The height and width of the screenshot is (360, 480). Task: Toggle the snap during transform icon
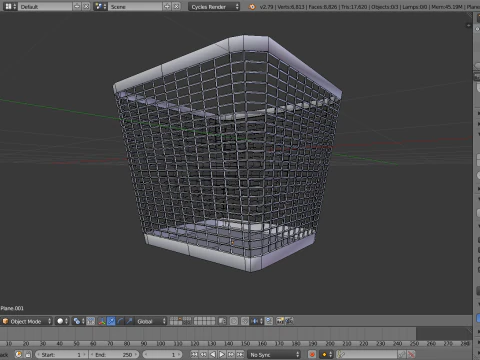[245, 321]
